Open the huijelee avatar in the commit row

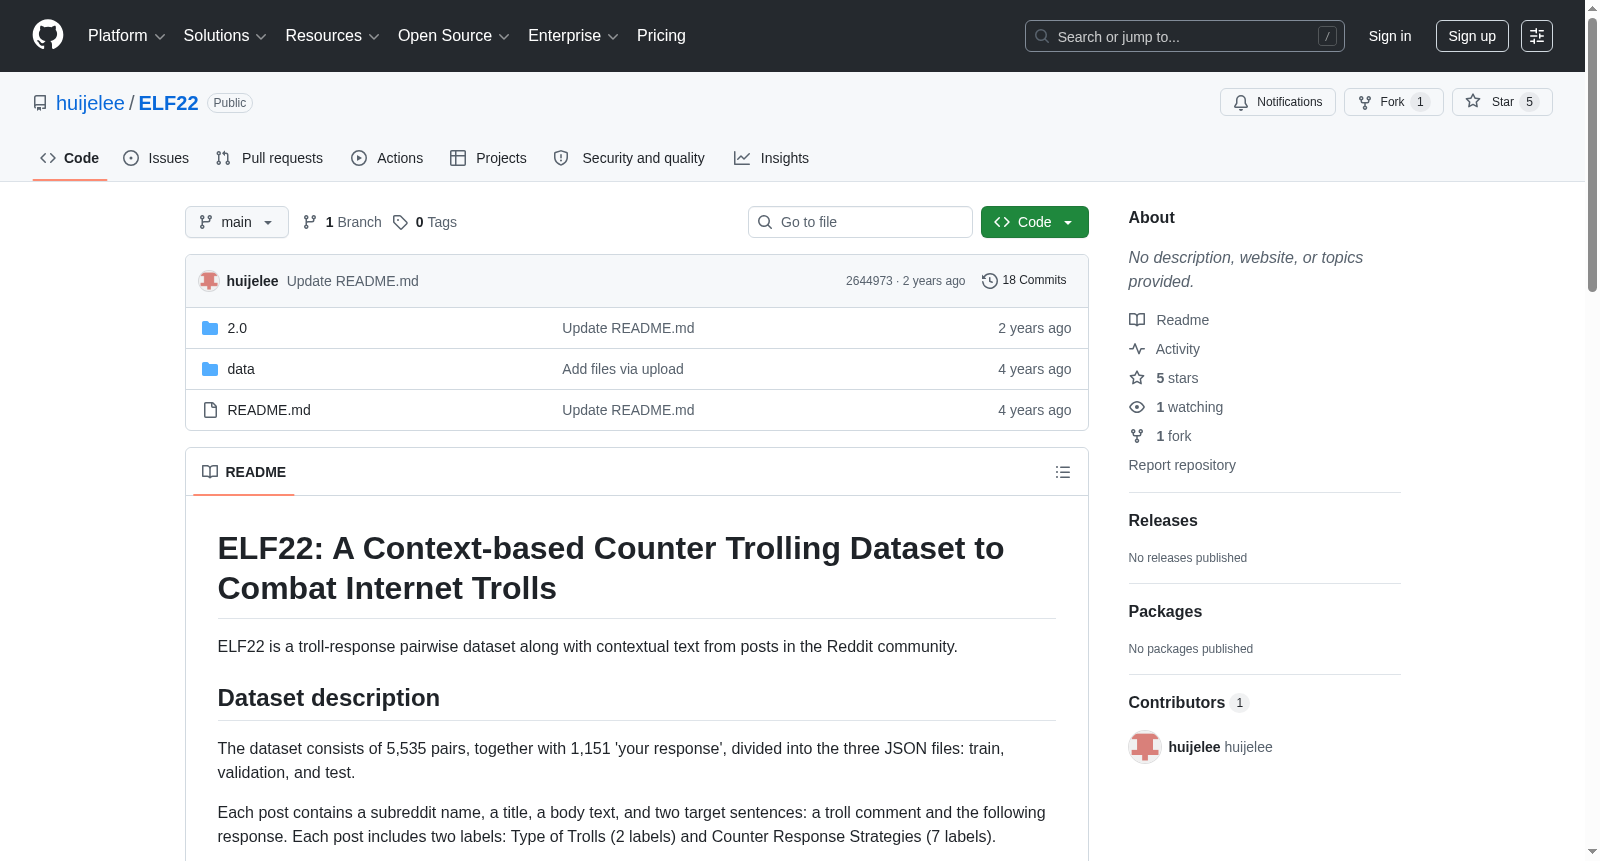[209, 281]
